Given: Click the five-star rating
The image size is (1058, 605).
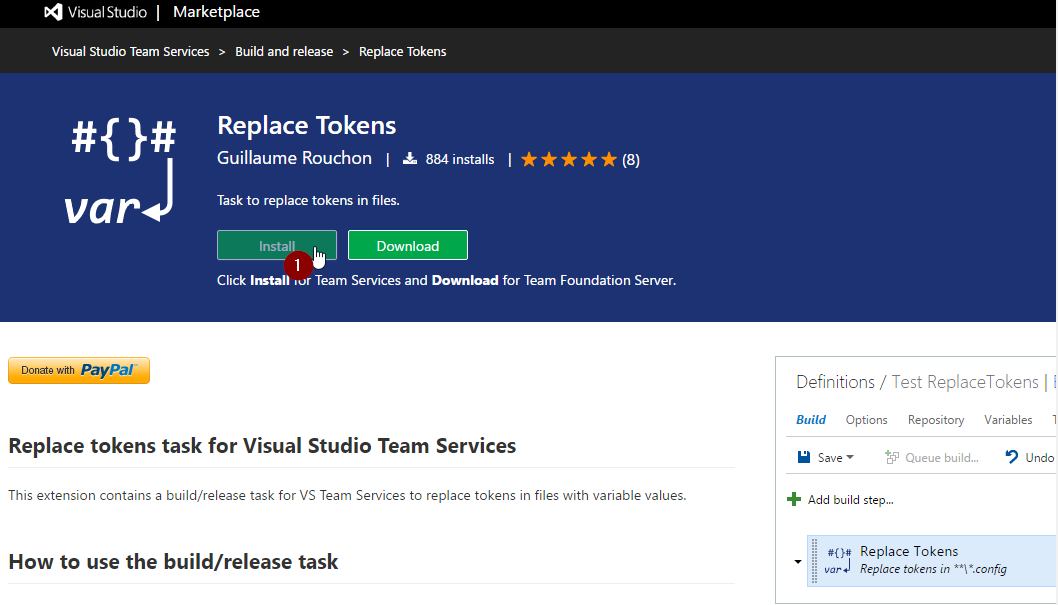Looking at the screenshot, I should point(569,159).
